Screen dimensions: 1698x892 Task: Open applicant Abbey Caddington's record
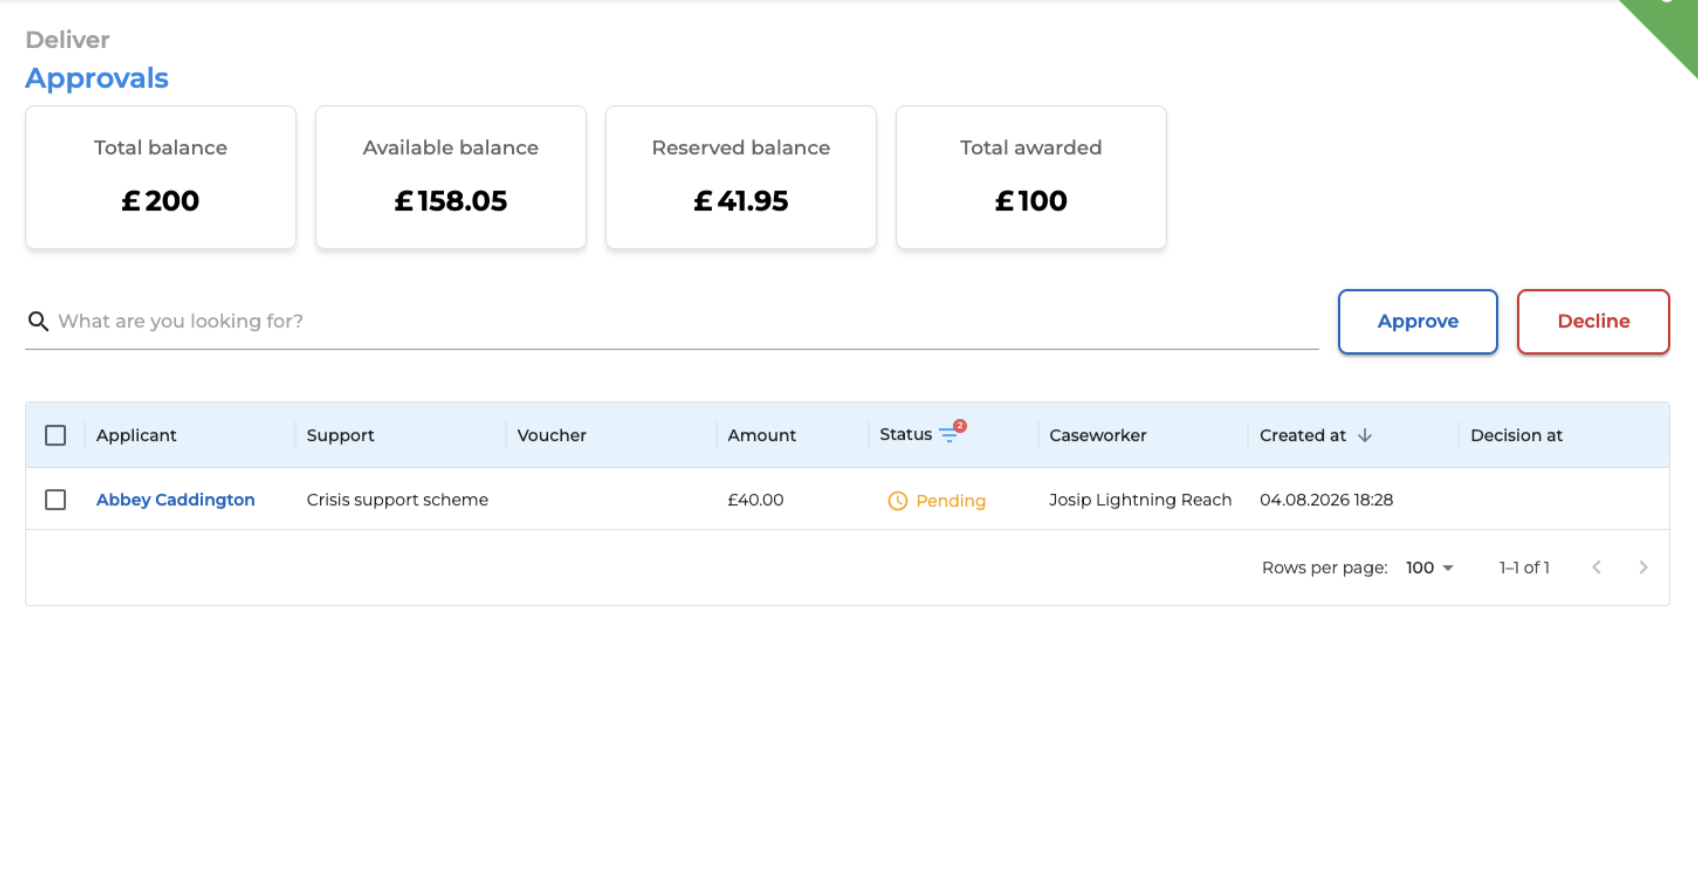pyautogui.click(x=175, y=499)
